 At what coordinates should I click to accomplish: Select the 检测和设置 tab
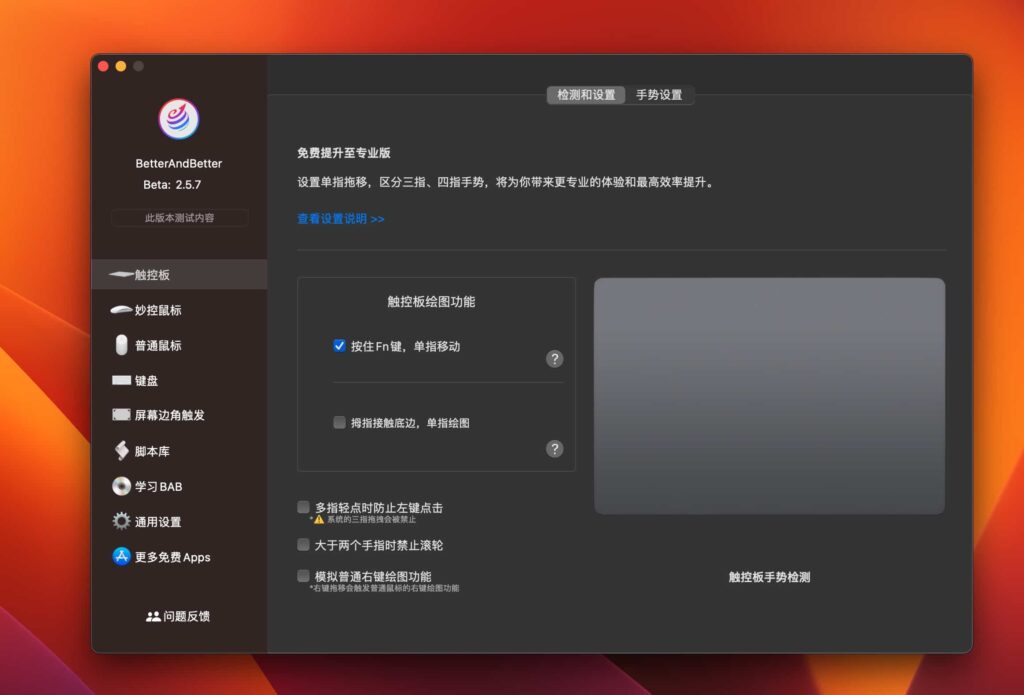[x=586, y=95]
